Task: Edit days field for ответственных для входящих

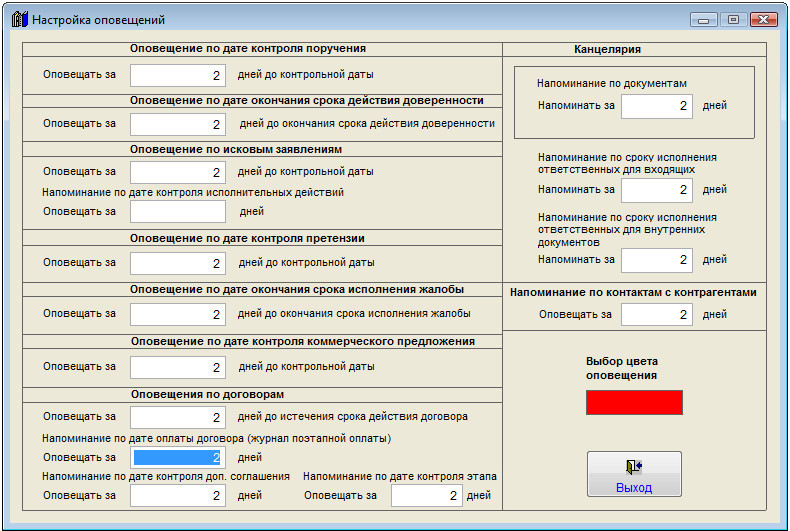Action: pos(656,190)
